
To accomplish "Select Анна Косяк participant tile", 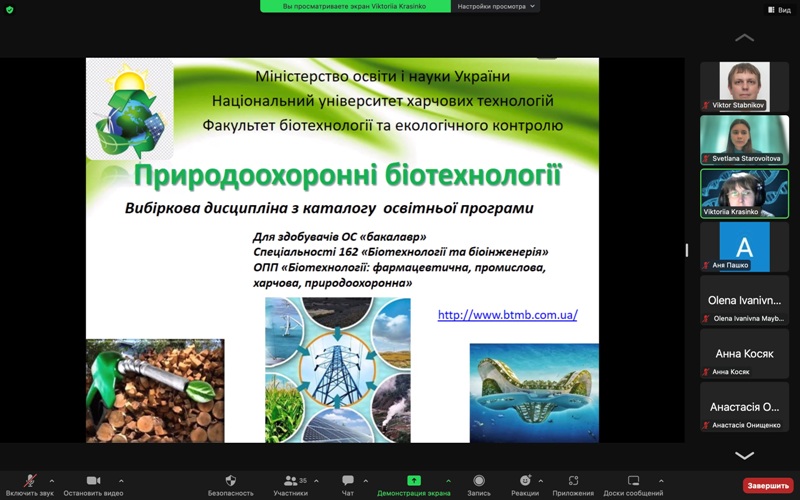I will 744,354.
